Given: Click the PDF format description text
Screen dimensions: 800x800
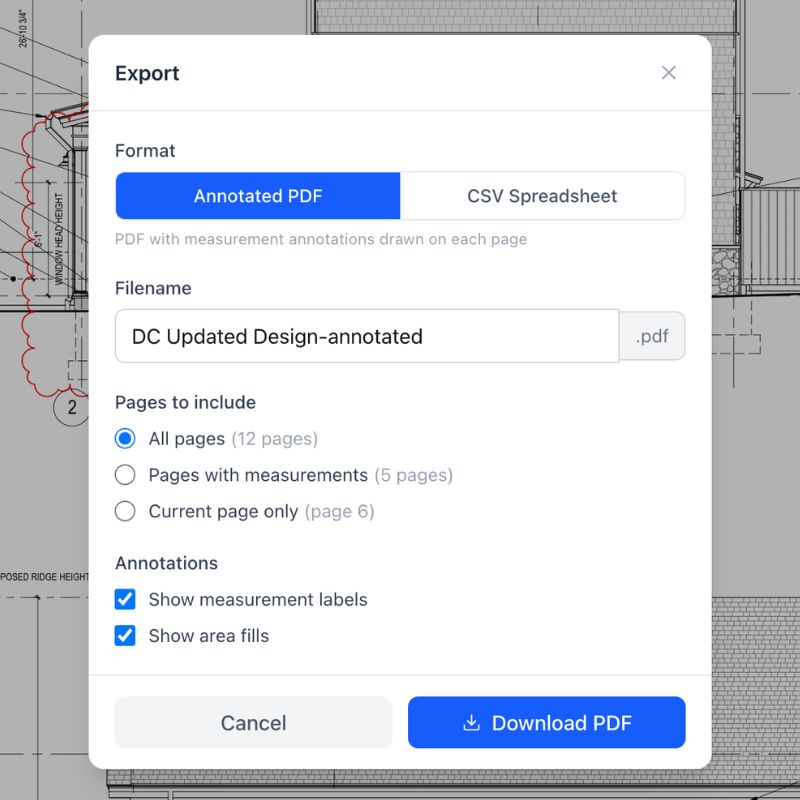Looking at the screenshot, I should click(x=320, y=239).
